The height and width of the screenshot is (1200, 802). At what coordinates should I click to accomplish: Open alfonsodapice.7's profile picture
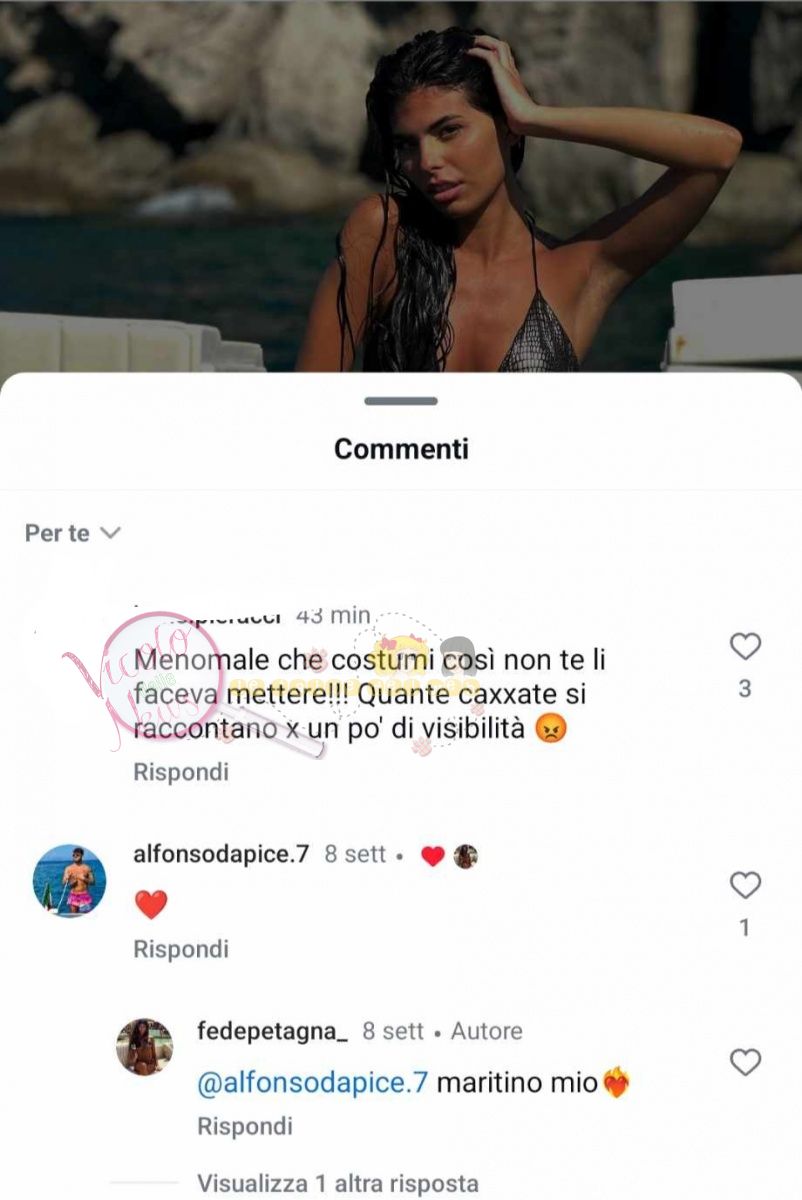[x=70, y=881]
